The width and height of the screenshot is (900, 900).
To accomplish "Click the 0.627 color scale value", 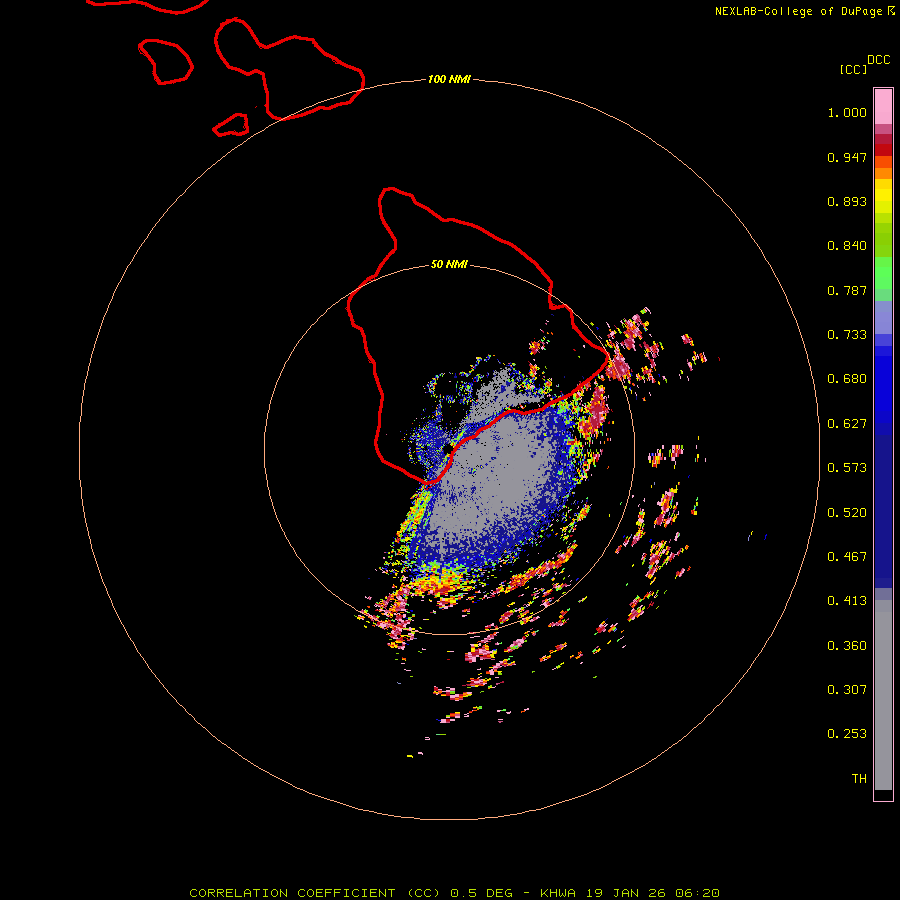I will point(847,424).
